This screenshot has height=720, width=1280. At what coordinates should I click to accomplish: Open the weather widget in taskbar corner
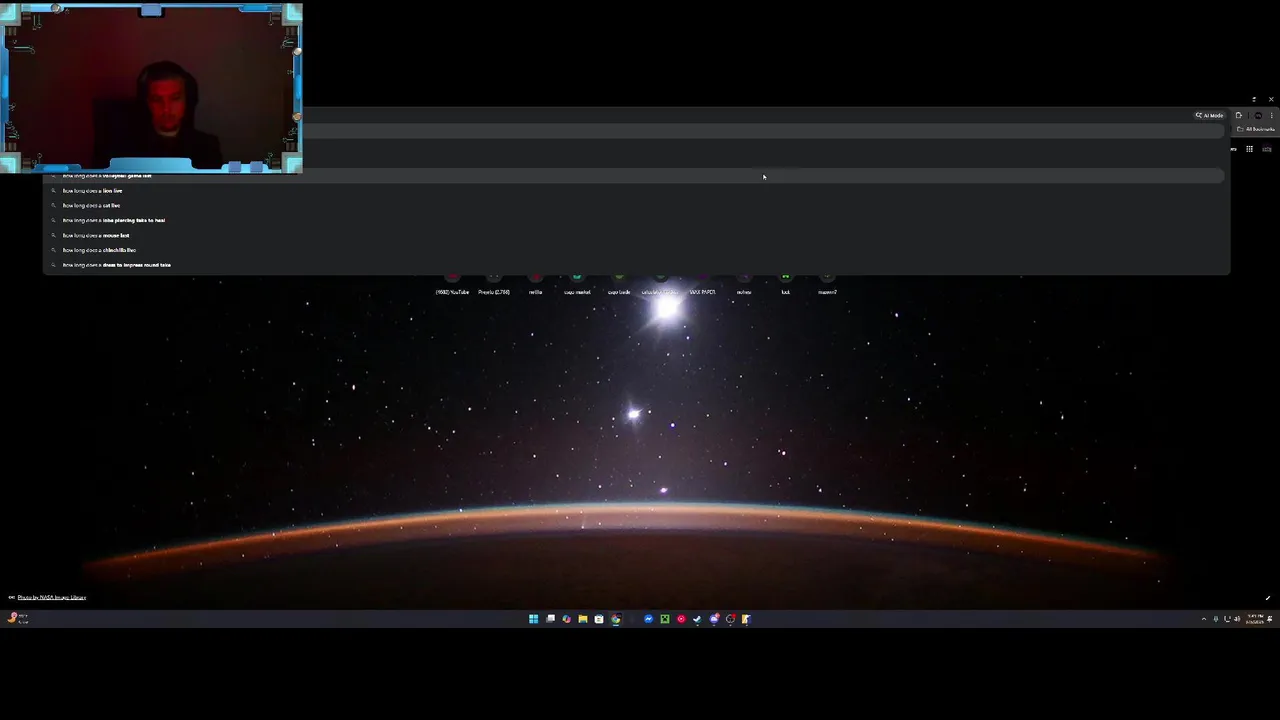pyautogui.click(x=18, y=619)
